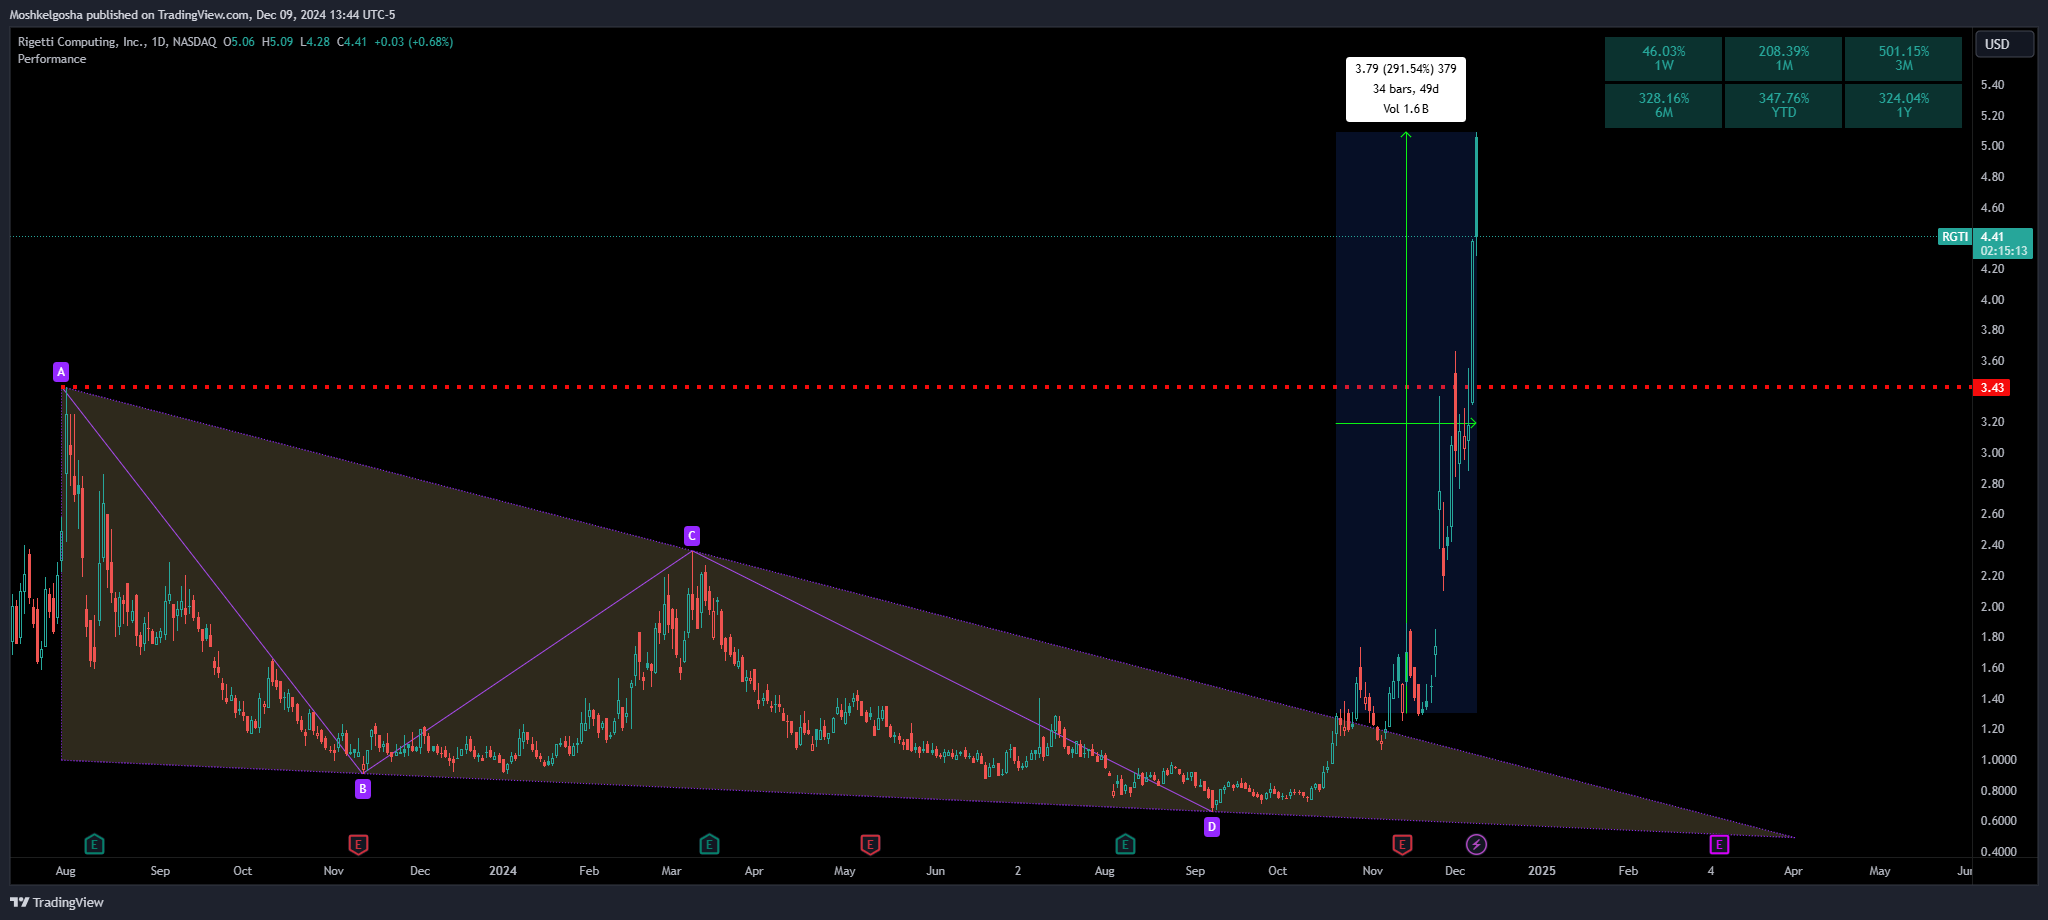This screenshot has width=2048, height=920.
Task: Click the Performance indicator label
Action: click(x=52, y=59)
